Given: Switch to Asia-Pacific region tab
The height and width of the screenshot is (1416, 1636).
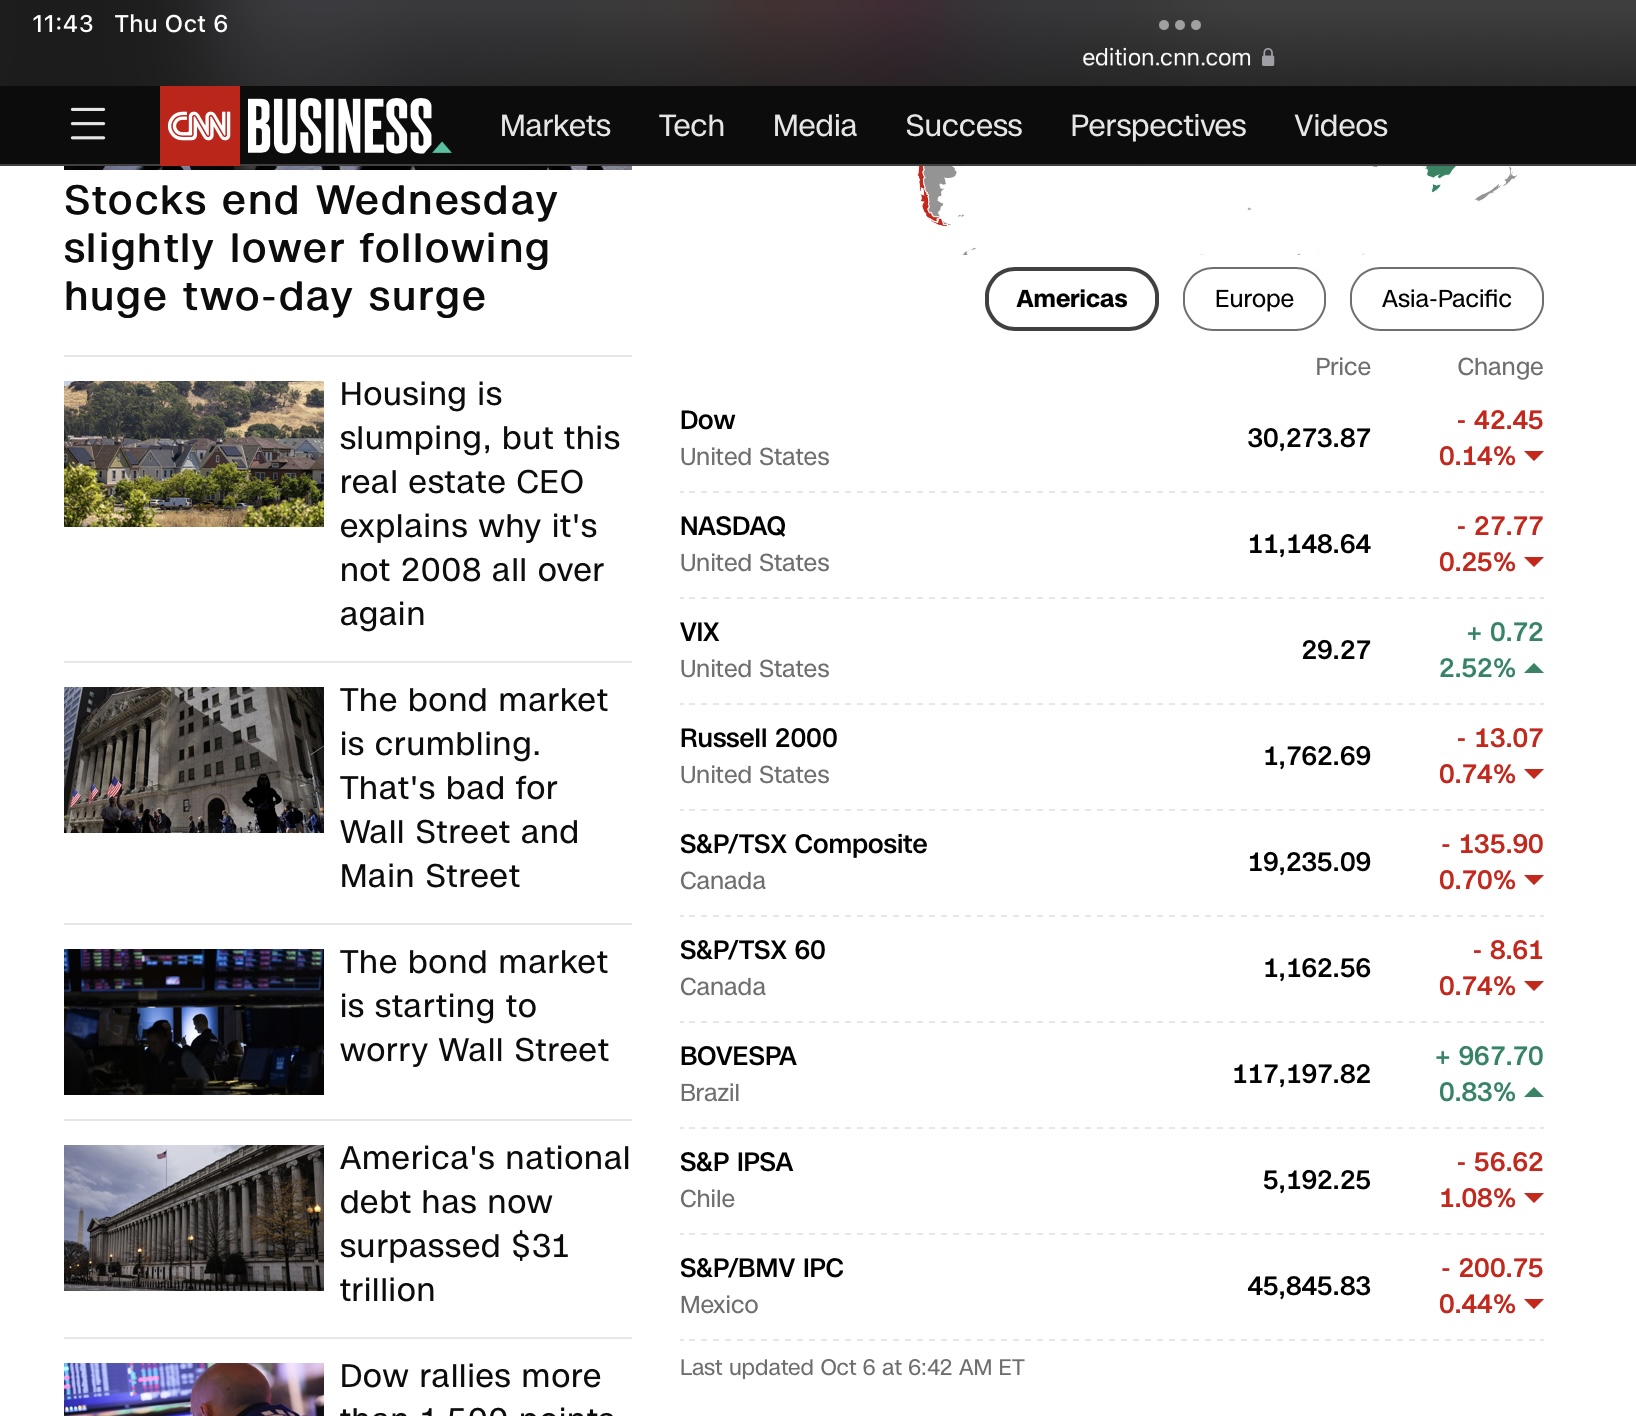Looking at the screenshot, I should point(1446,299).
